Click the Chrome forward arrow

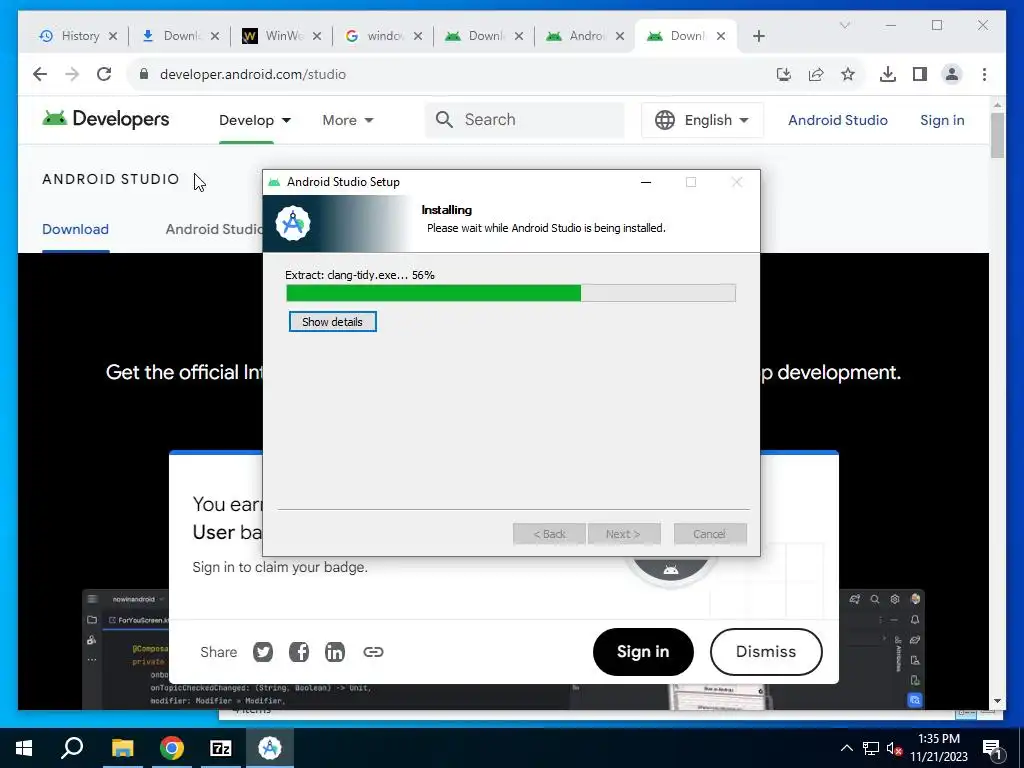tap(72, 74)
